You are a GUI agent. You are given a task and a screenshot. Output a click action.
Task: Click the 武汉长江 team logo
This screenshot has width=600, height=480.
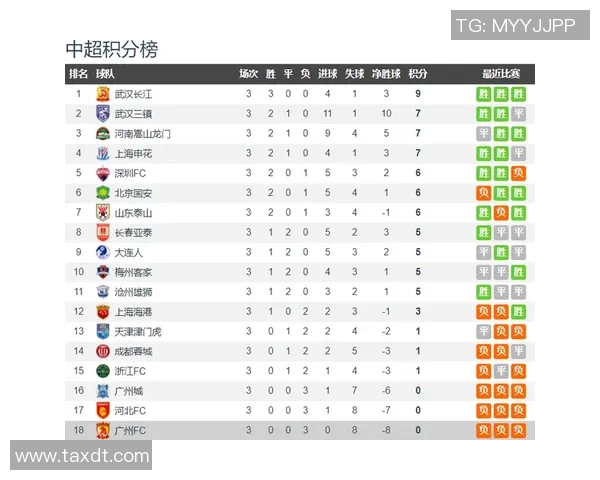pos(102,94)
